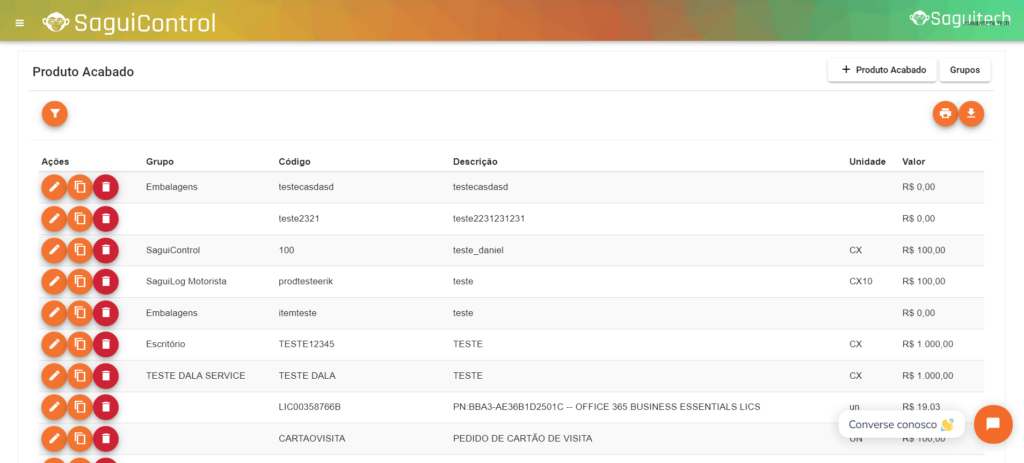This screenshot has height=463, width=1024.
Task: Click the orange filter funnel icon
Action: 55,114
